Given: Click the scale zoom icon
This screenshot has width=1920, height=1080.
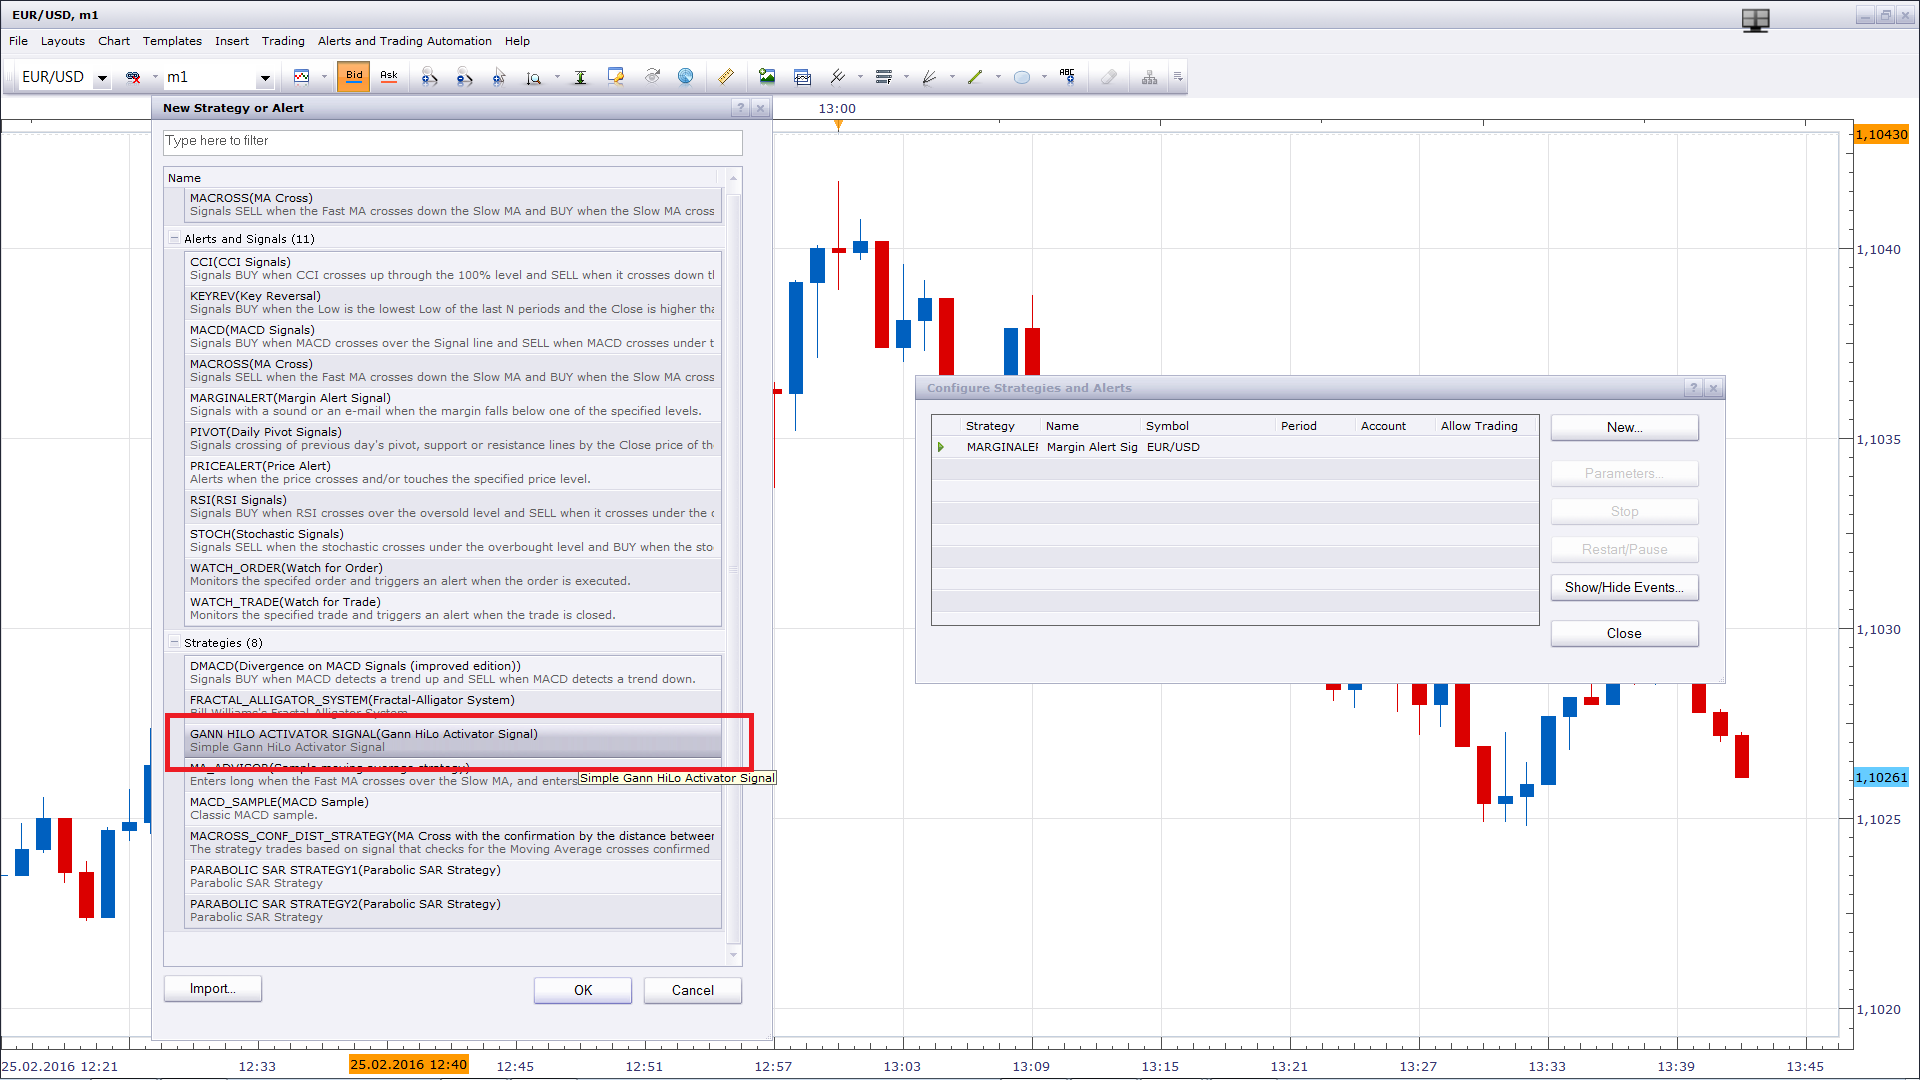Looking at the screenshot, I should tap(534, 77).
